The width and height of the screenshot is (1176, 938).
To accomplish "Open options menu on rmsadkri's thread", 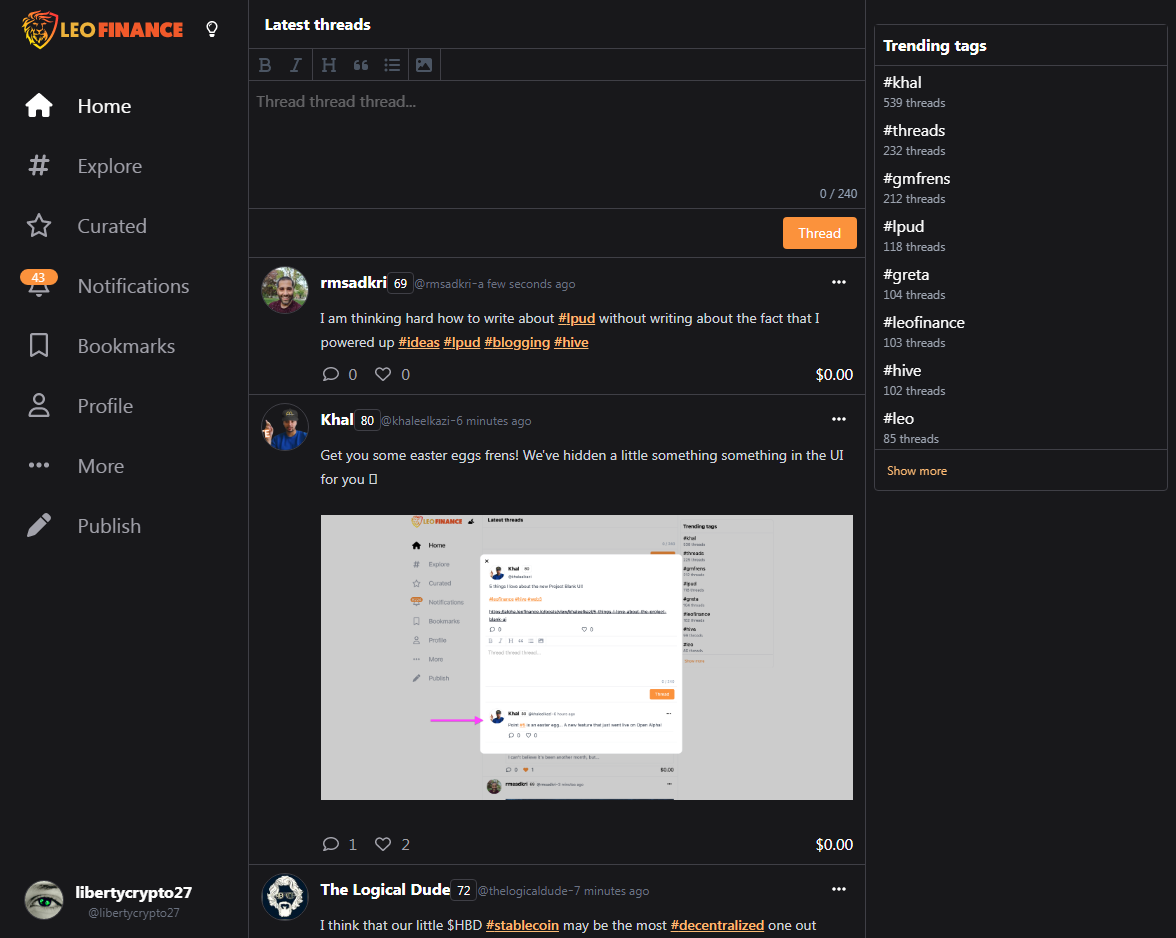I will point(838,283).
